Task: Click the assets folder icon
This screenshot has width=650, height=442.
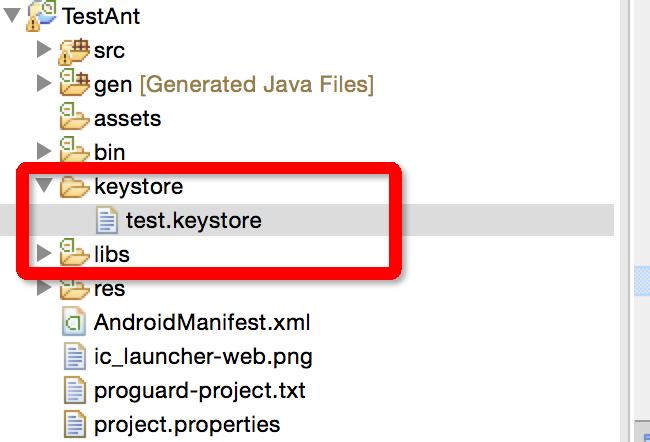Action: coord(74,118)
